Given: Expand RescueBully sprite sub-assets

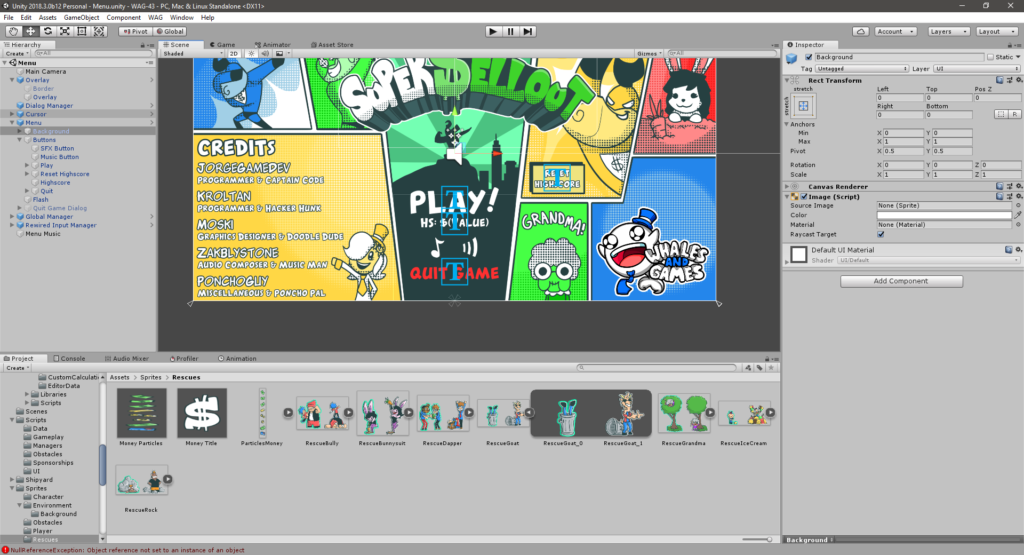Looking at the screenshot, I should coord(349,413).
